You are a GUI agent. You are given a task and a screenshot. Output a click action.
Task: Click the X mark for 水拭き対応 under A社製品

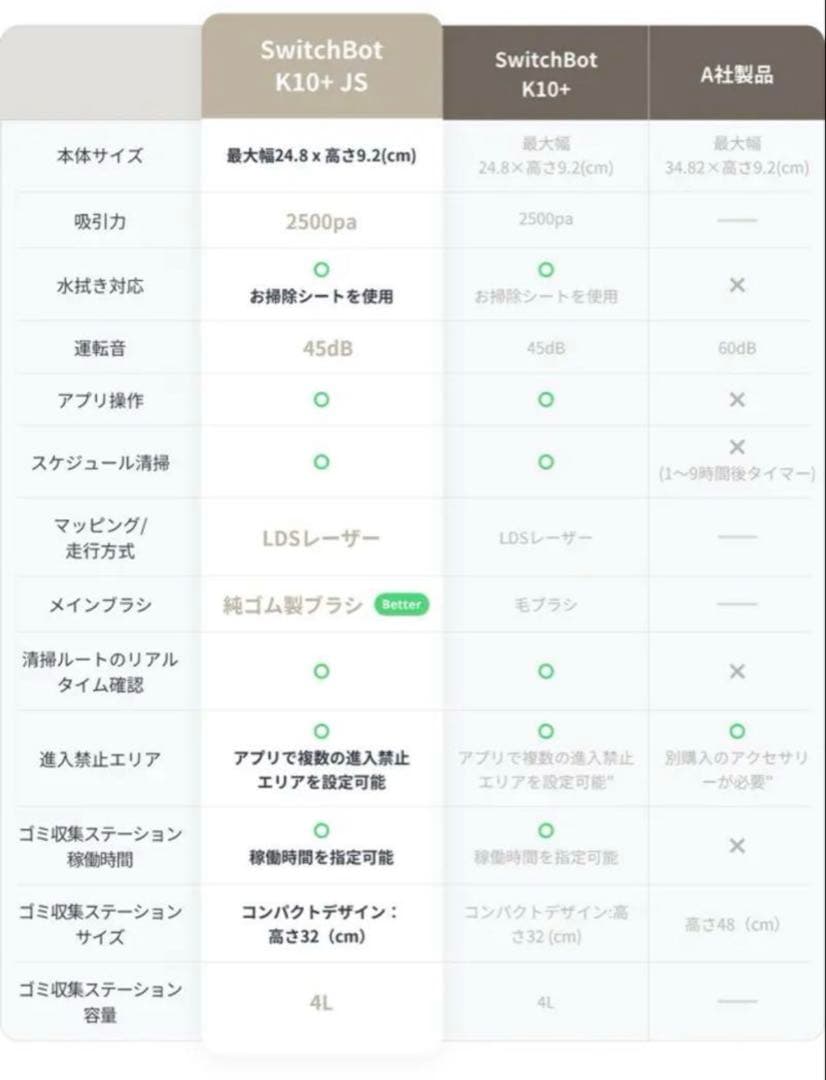tap(737, 285)
